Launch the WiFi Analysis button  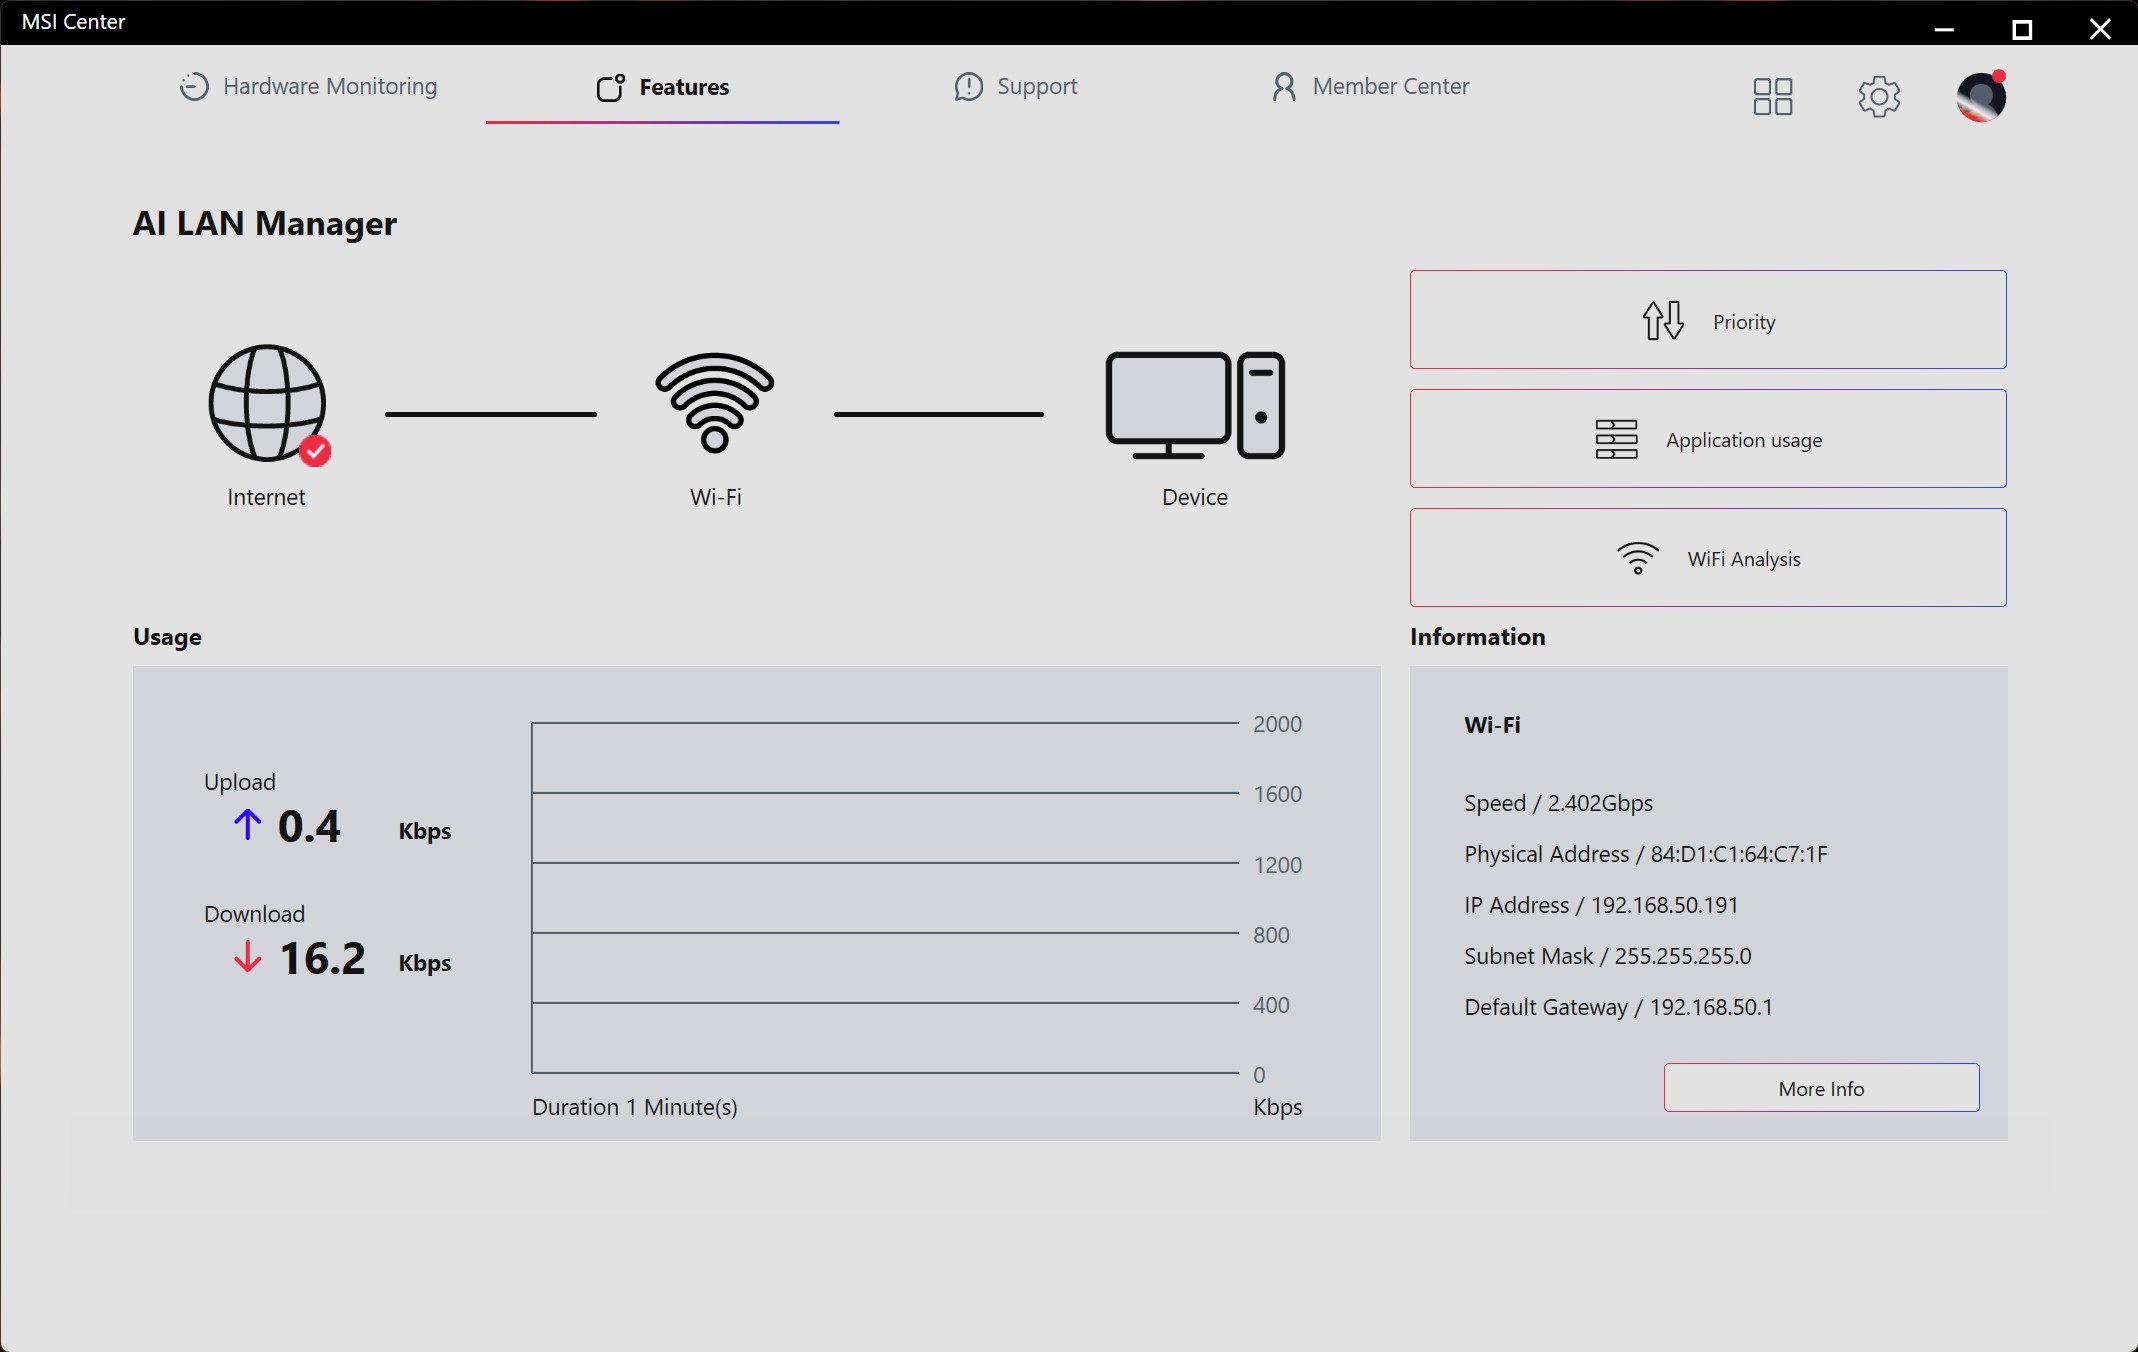click(x=1708, y=558)
